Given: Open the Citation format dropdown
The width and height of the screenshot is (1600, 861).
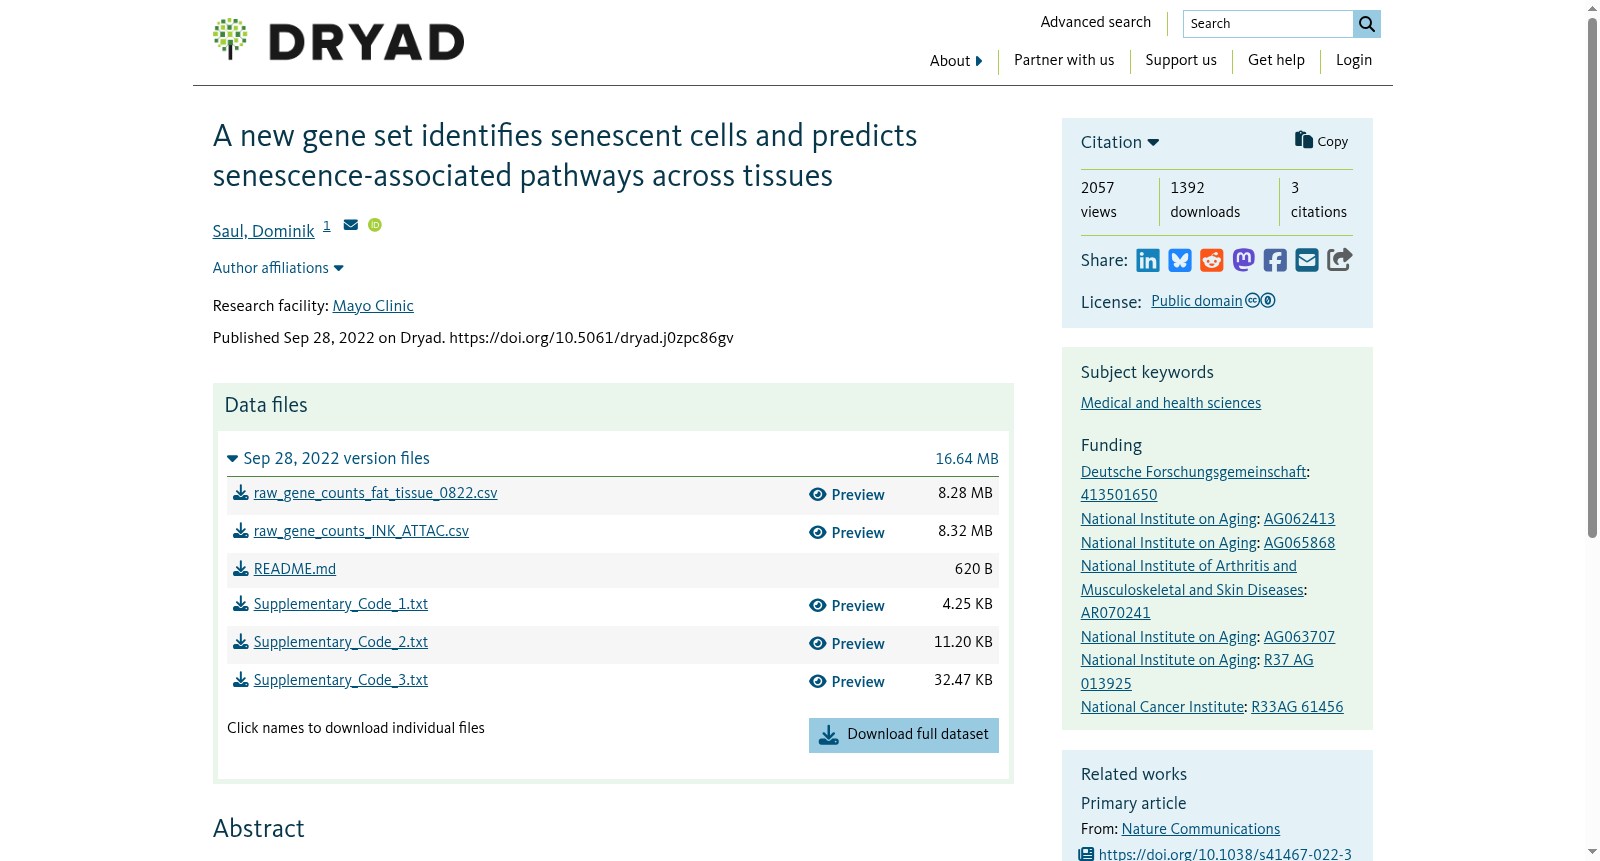Looking at the screenshot, I should click(1120, 142).
